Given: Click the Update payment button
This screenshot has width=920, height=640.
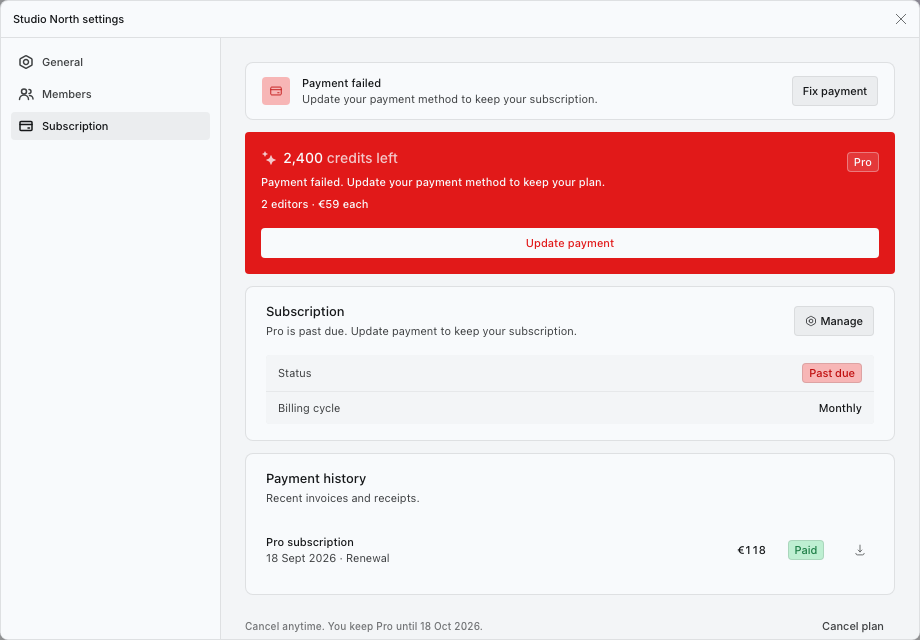Looking at the screenshot, I should pyautogui.click(x=570, y=243).
